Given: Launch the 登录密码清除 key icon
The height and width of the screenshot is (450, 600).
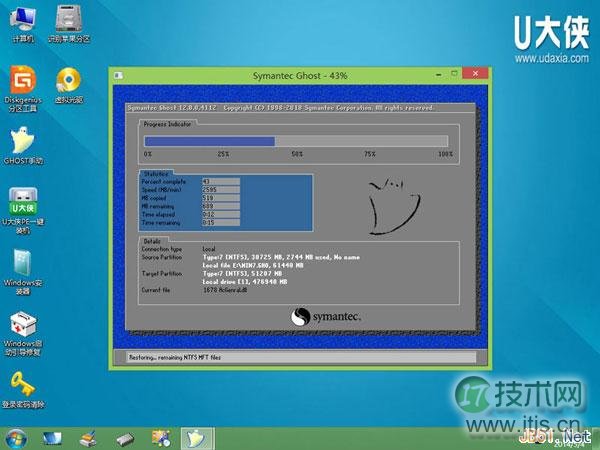Looking at the screenshot, I should click(23, 390).
